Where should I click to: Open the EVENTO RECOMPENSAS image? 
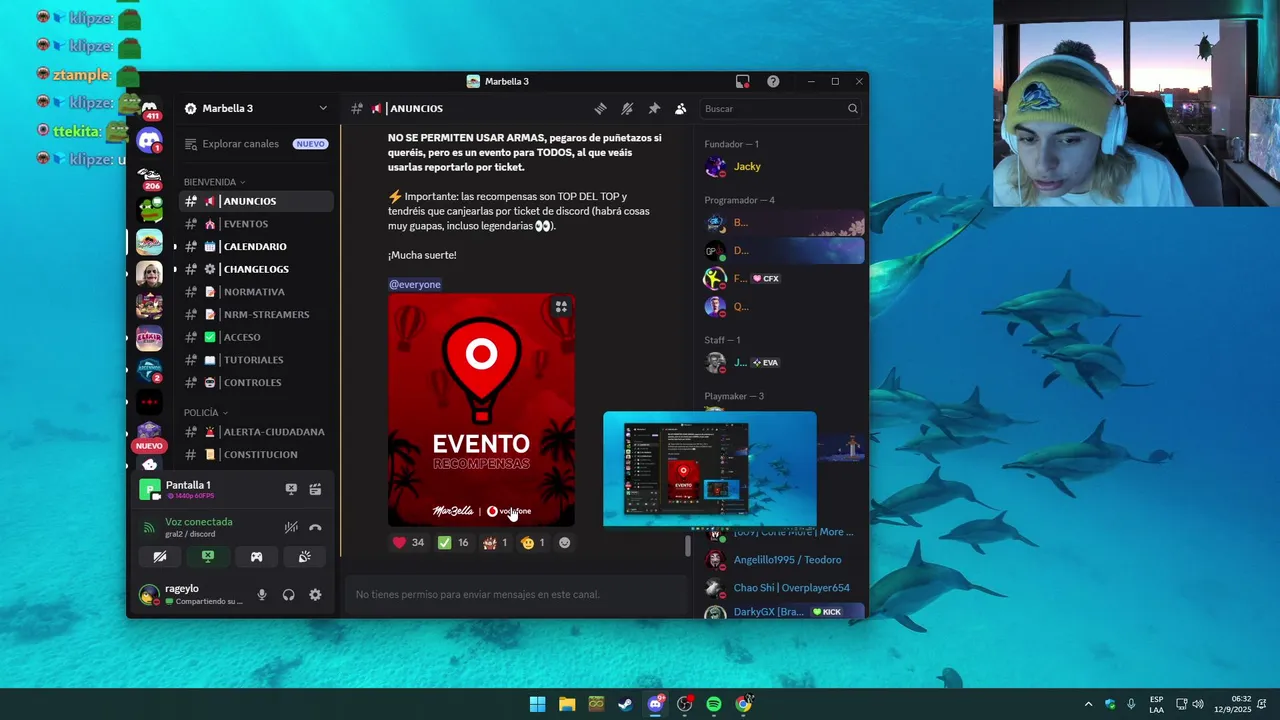[x=481, y=410]
